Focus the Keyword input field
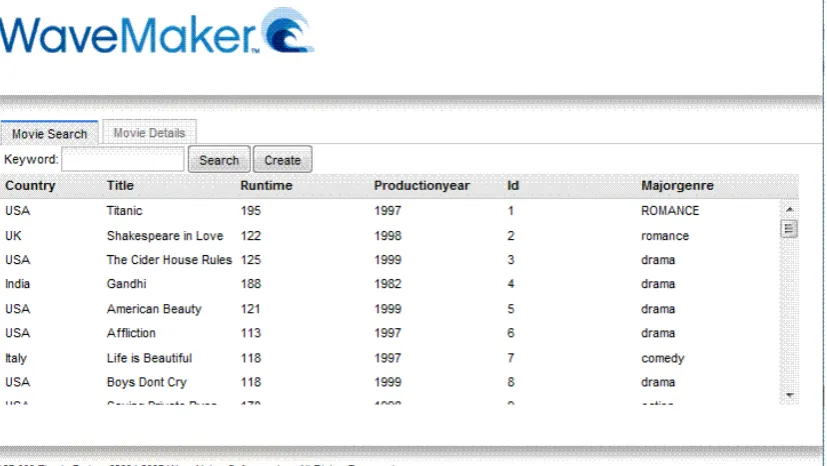This screenshot has width=827, height=466. [123, 159]
